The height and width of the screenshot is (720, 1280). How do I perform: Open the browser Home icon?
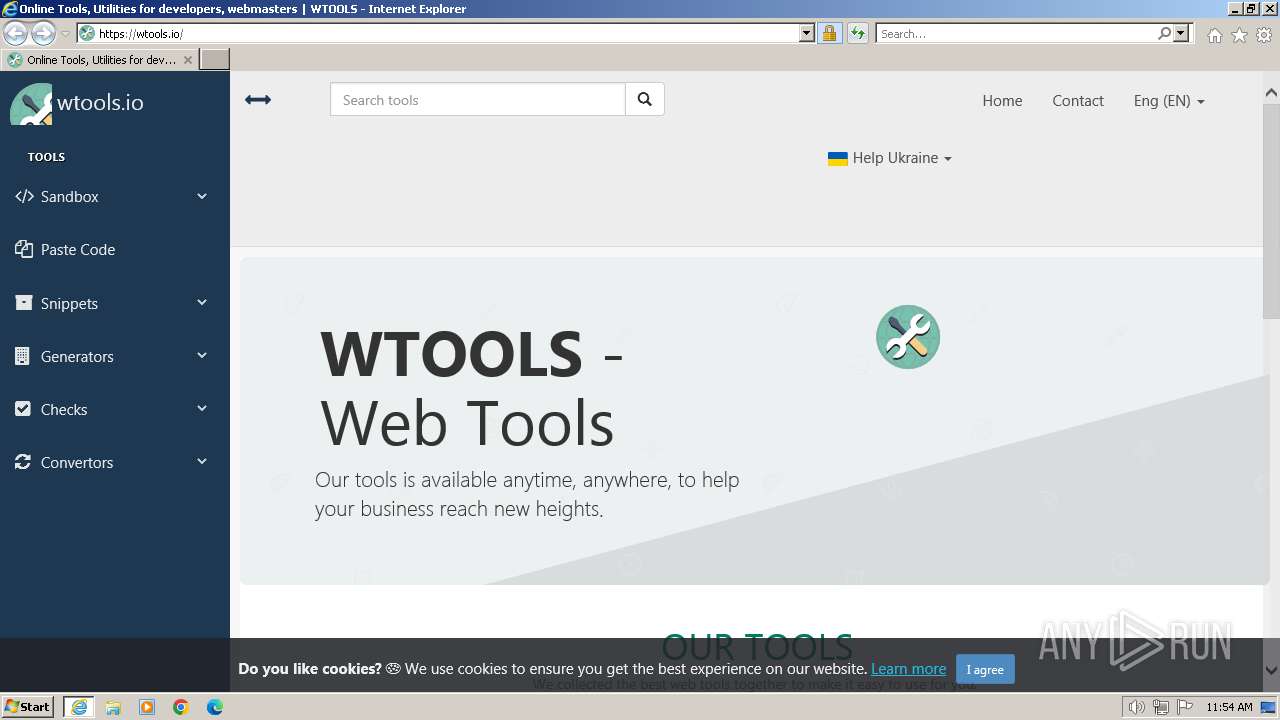(x=1214, y=35)
